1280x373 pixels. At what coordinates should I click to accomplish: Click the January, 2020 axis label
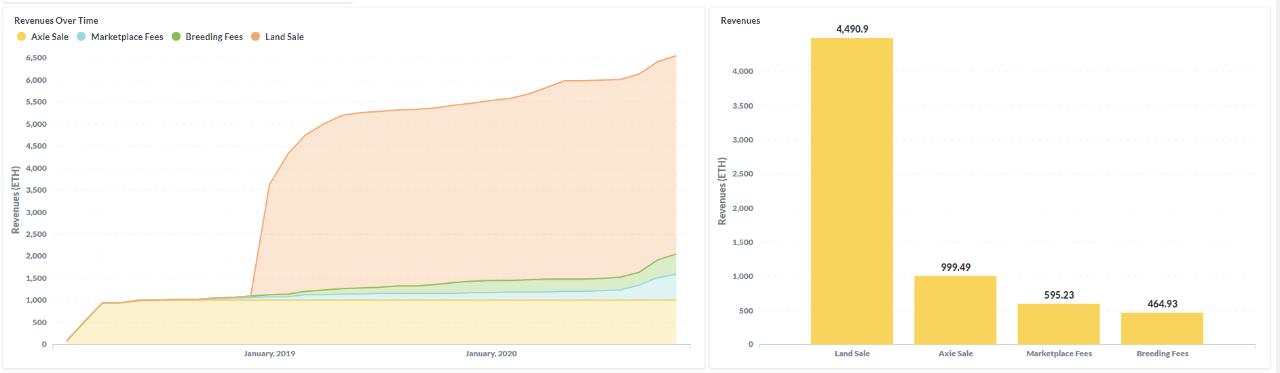(x=492, y=354)
